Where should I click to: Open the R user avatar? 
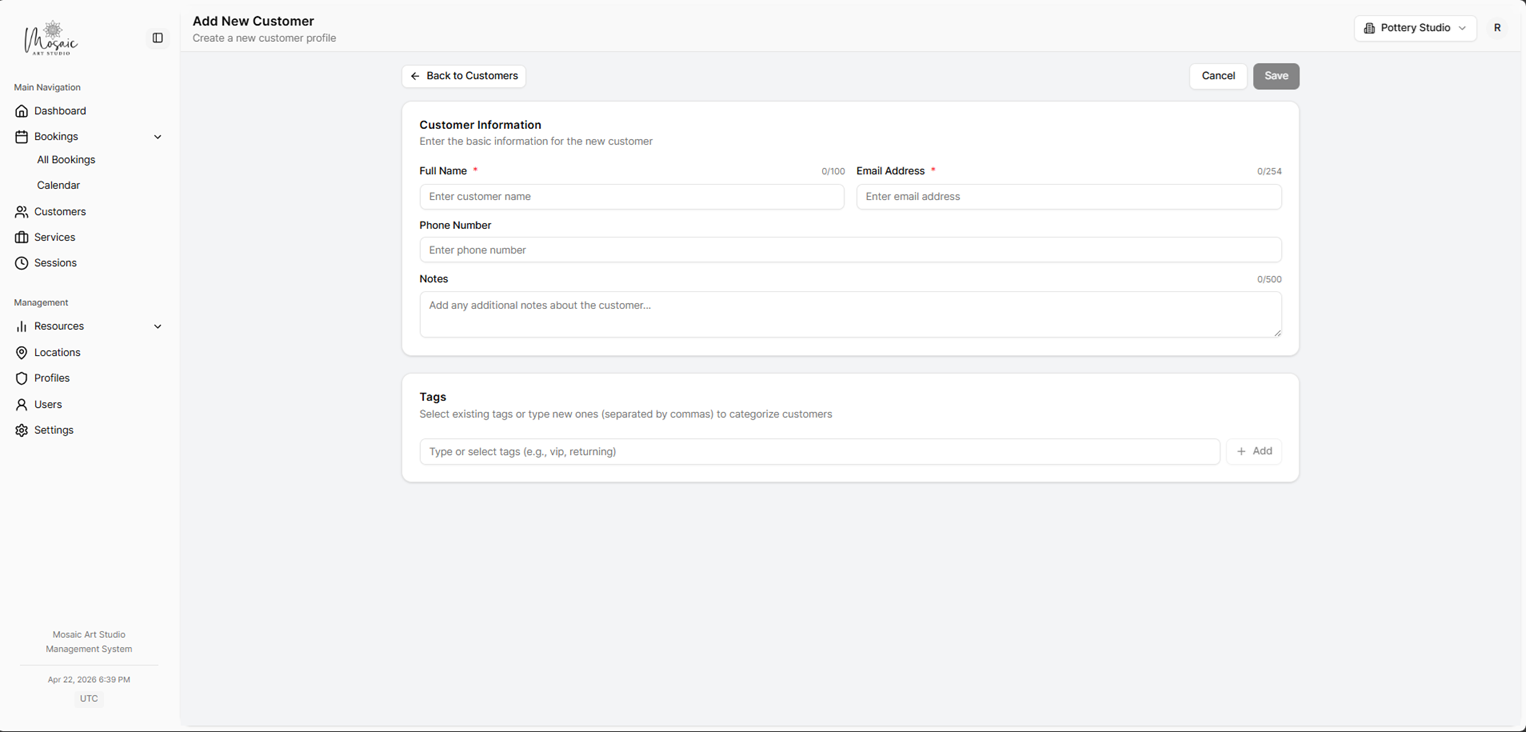click(x=1497, y=27)
